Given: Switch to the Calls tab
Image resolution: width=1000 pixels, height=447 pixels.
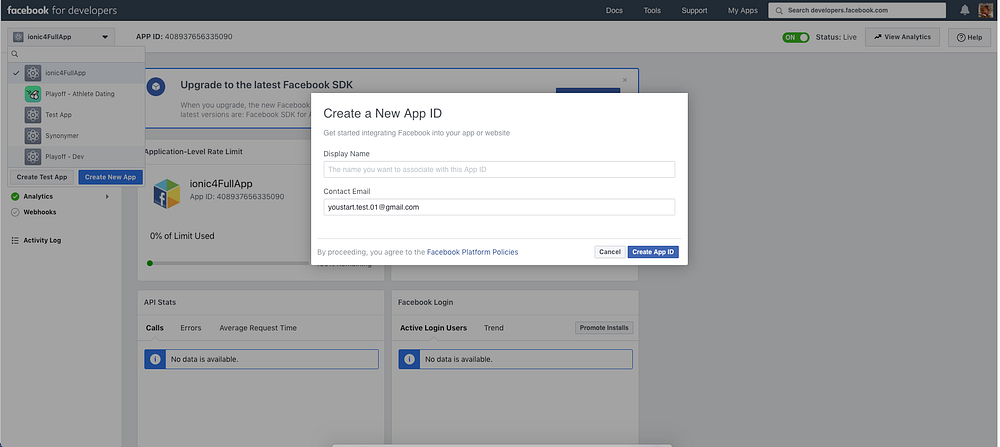Looking at the screenshot, I should click(154, 328).
